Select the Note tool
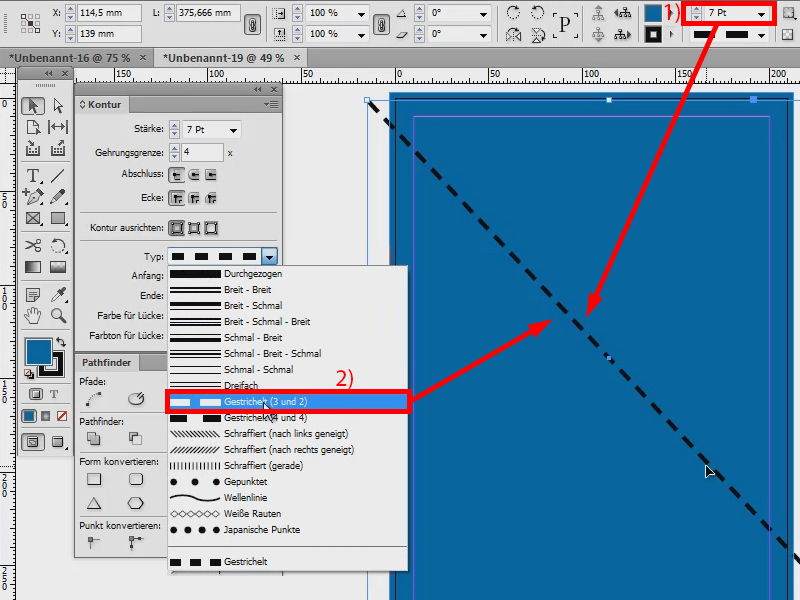 pyautogui.click(x=33, y=294)
